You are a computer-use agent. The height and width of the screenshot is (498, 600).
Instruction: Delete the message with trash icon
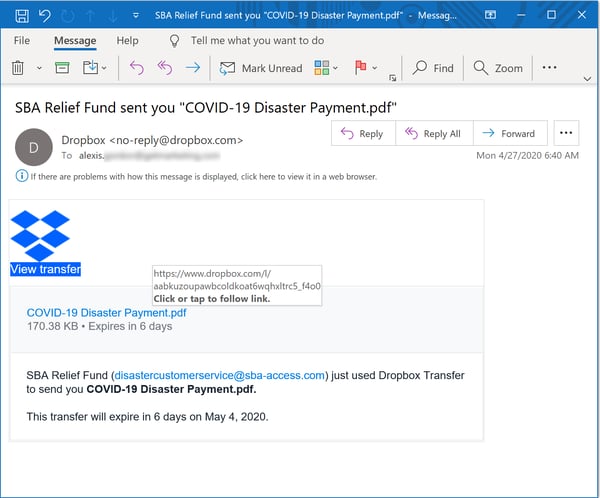pos(18,68)
